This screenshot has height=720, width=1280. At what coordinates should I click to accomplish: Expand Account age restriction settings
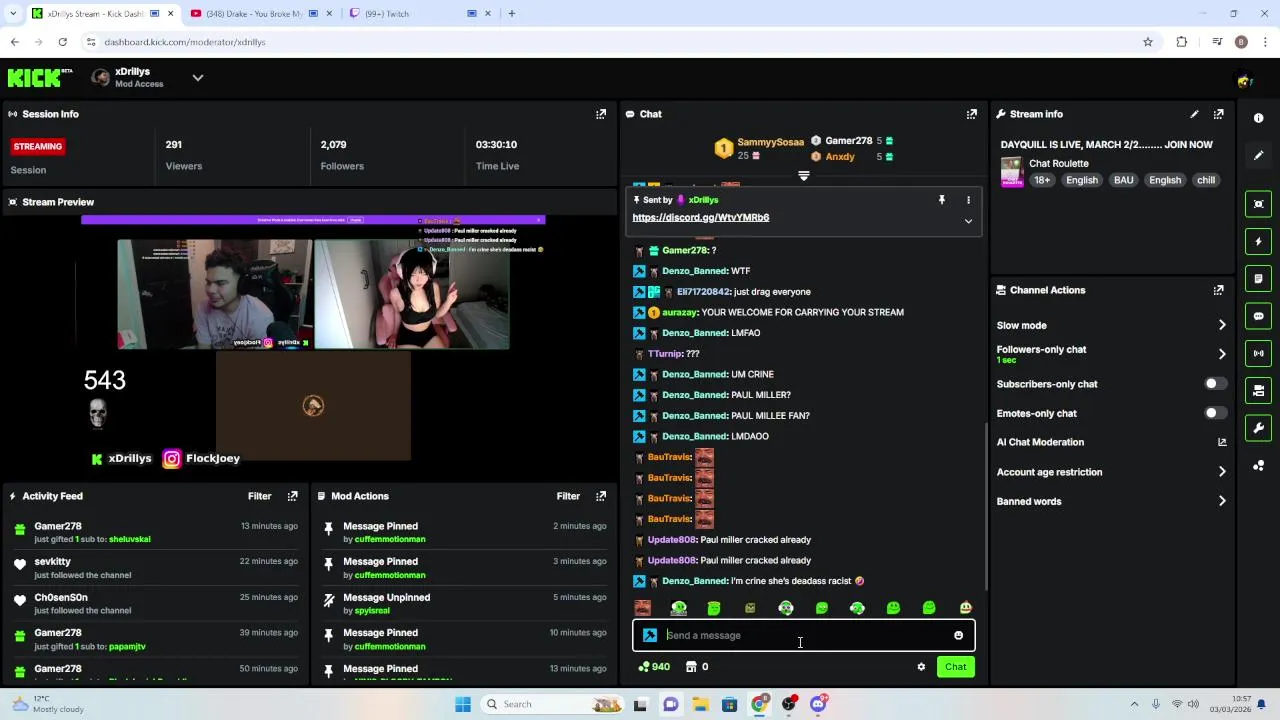1222,472
